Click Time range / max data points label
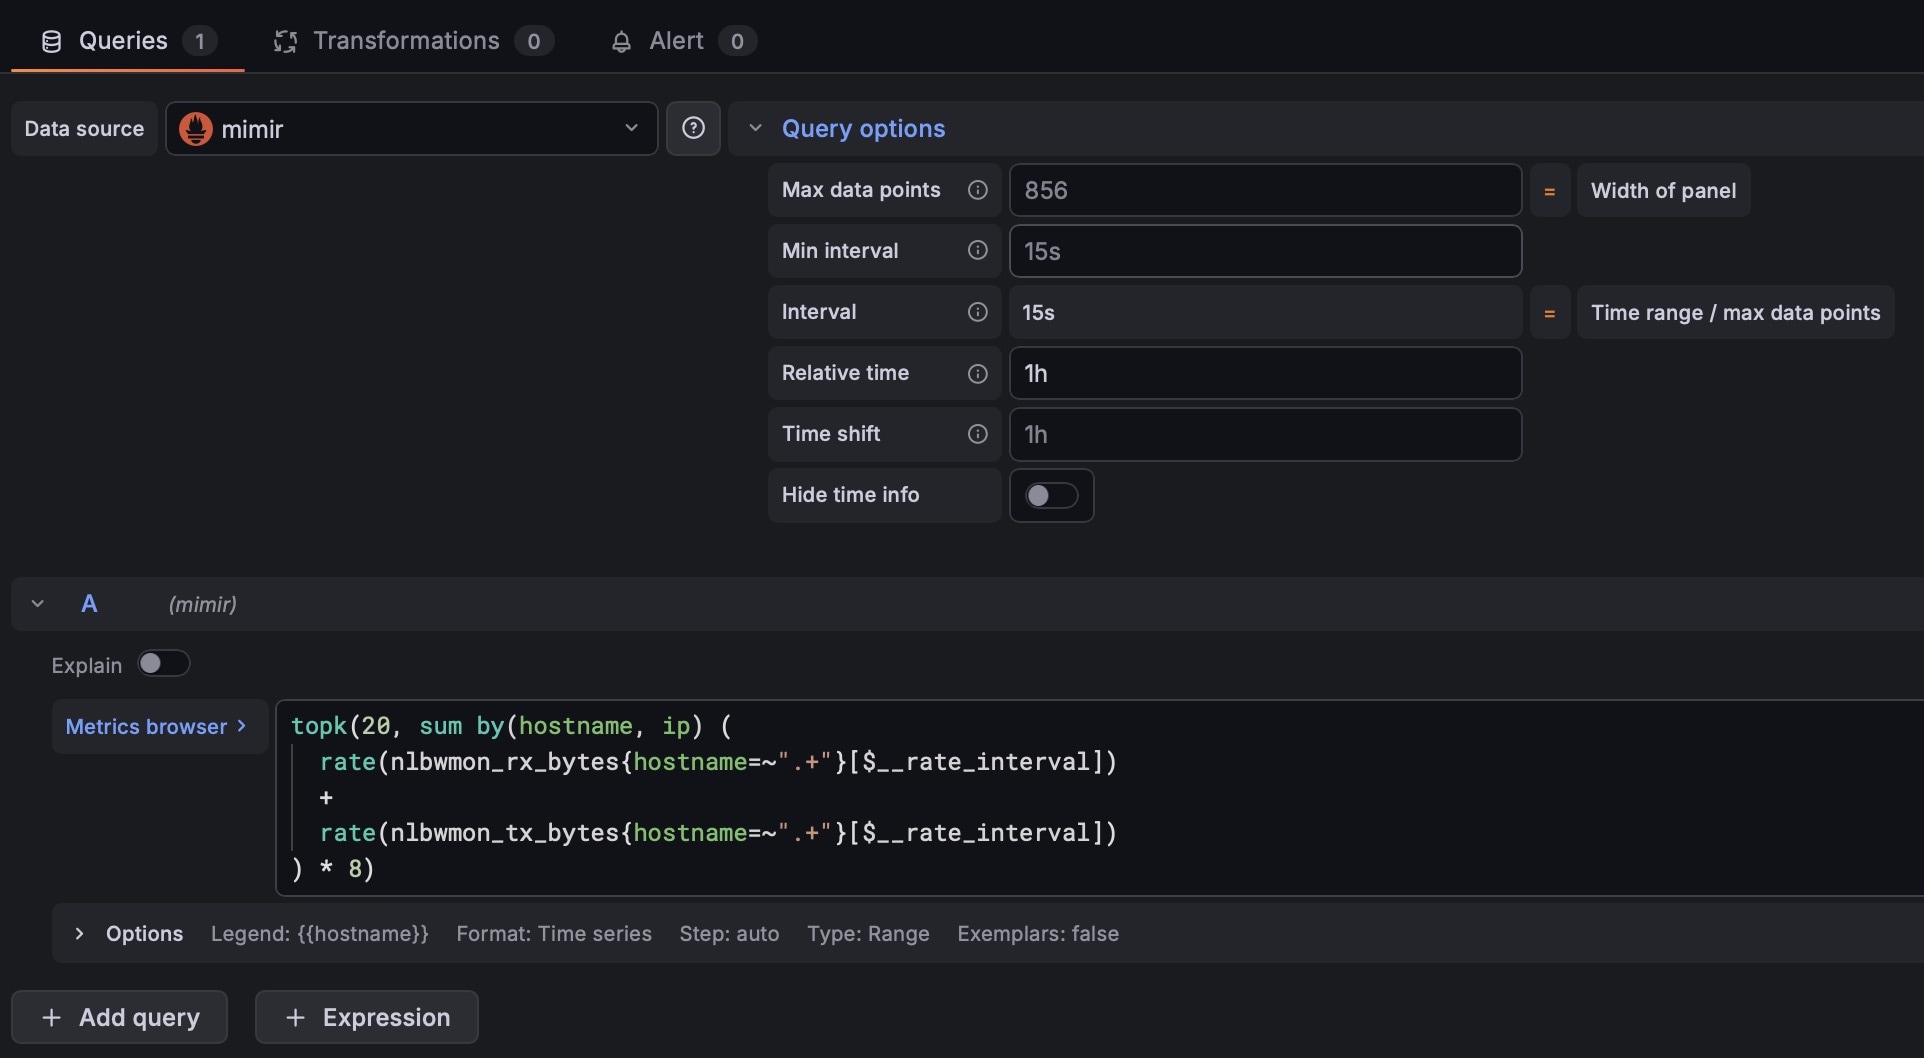Viewport: 1924px width, 1058px height. [1735, 312]
